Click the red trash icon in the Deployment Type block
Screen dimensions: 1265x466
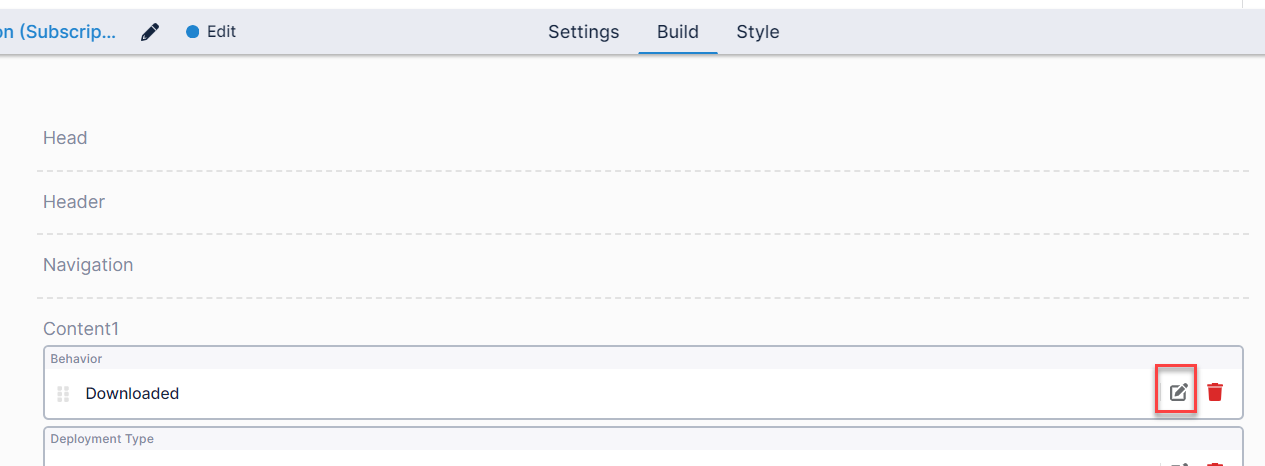(1215, 464)
